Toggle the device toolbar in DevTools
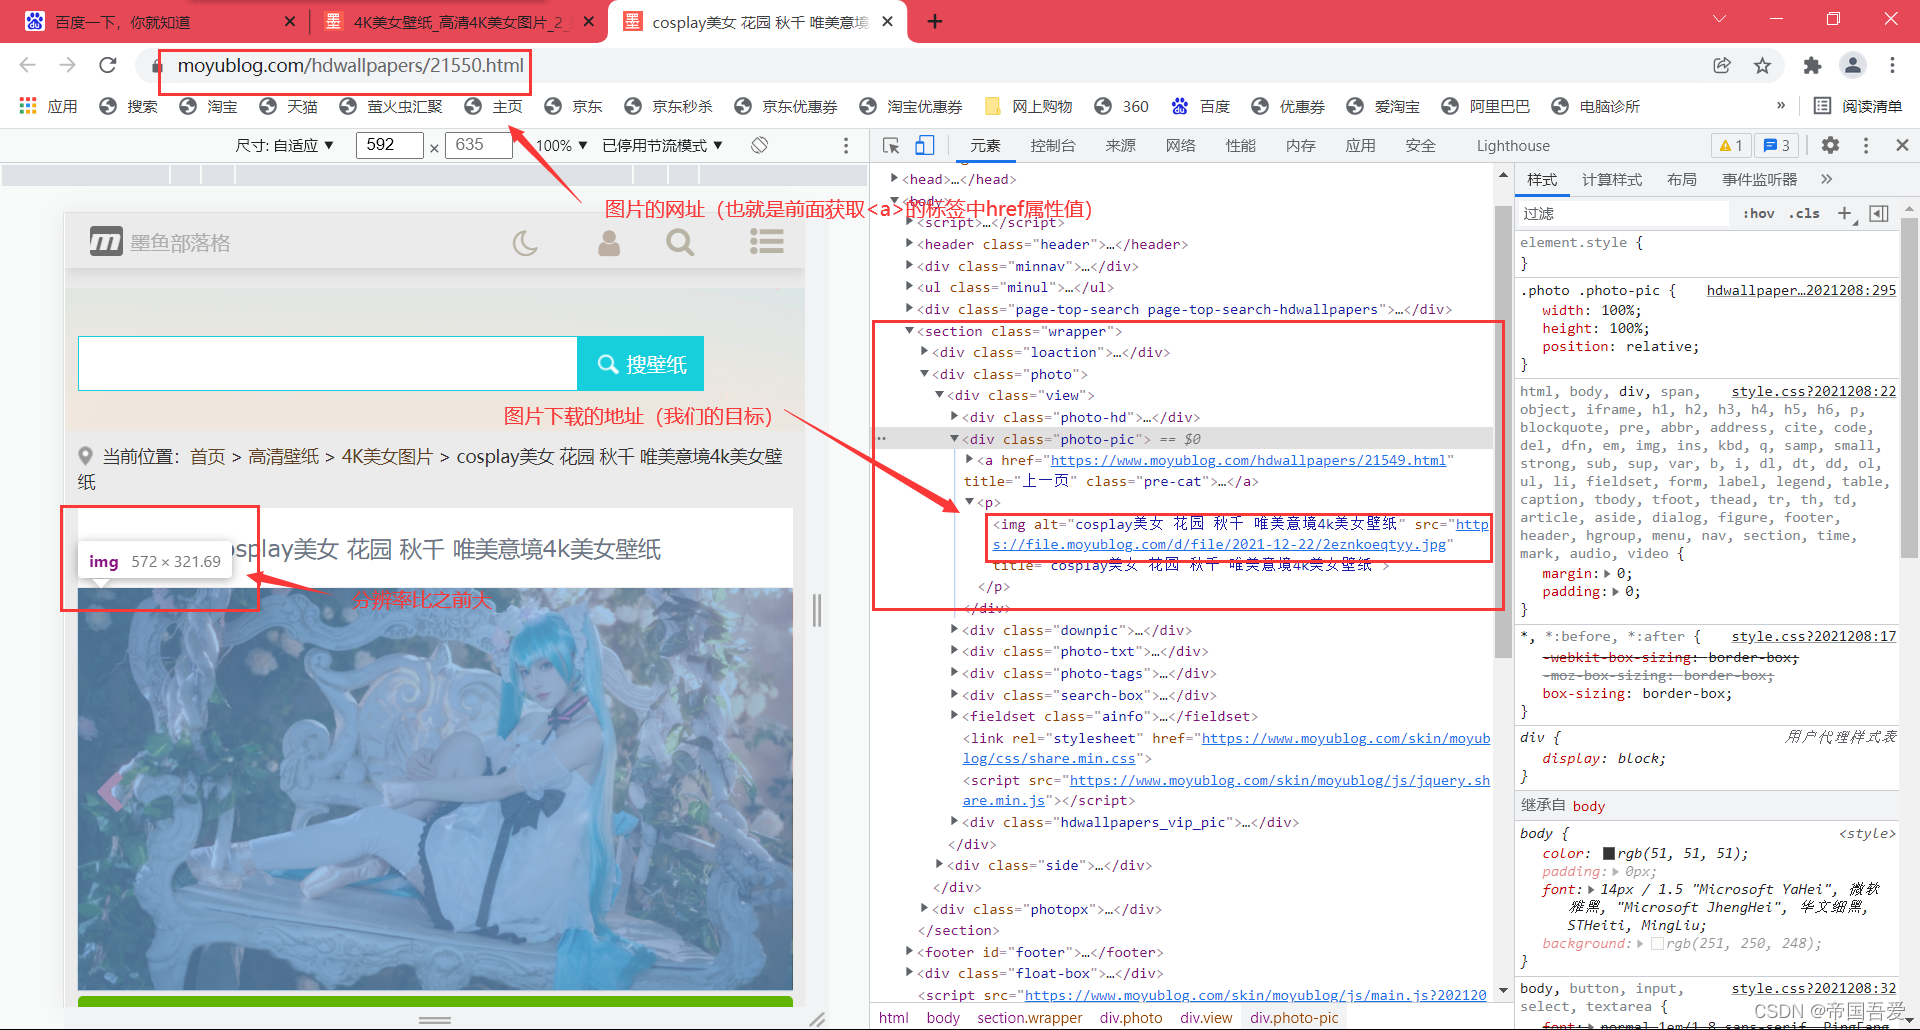The height and width of the screenshot is (1030, 1920). pos(925,146)
